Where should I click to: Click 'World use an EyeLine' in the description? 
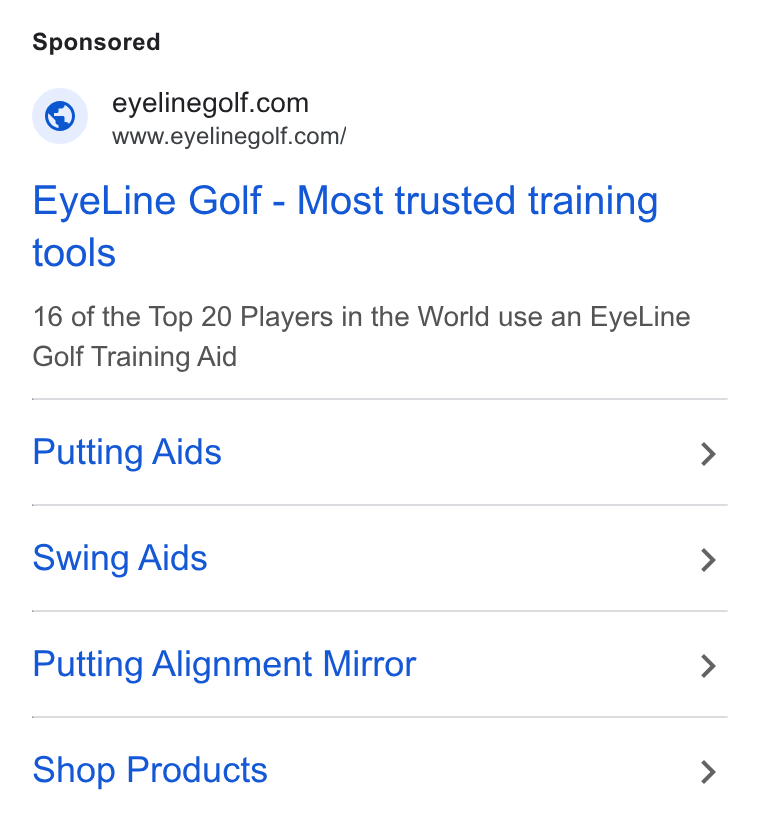click(x=554, y=317)
